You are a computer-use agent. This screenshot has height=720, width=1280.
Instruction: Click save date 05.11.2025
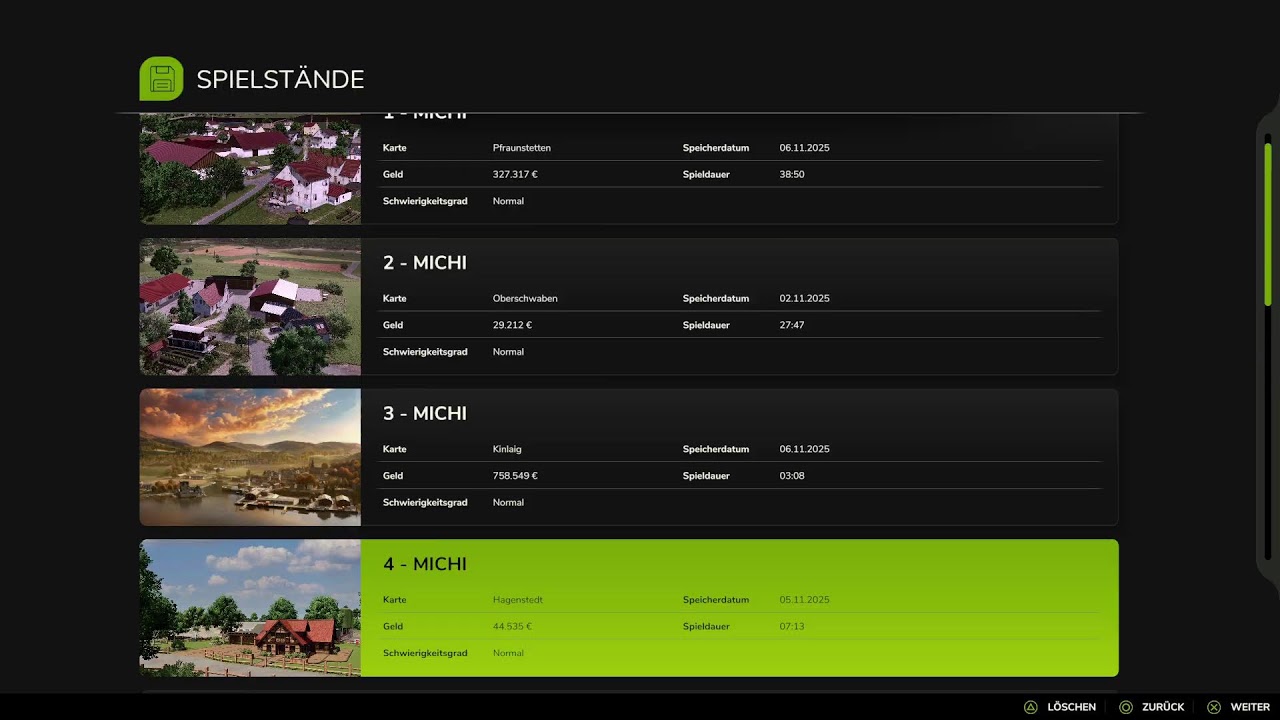coord(804,600)
